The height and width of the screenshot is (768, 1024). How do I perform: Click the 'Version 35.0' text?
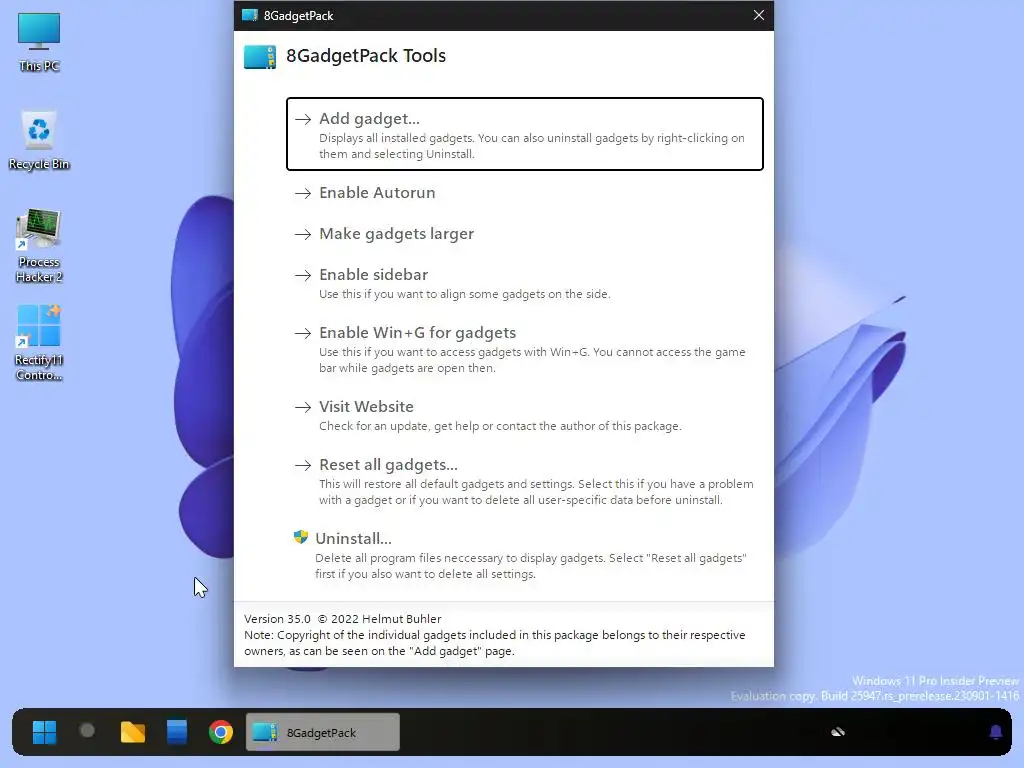click(278, 619)
